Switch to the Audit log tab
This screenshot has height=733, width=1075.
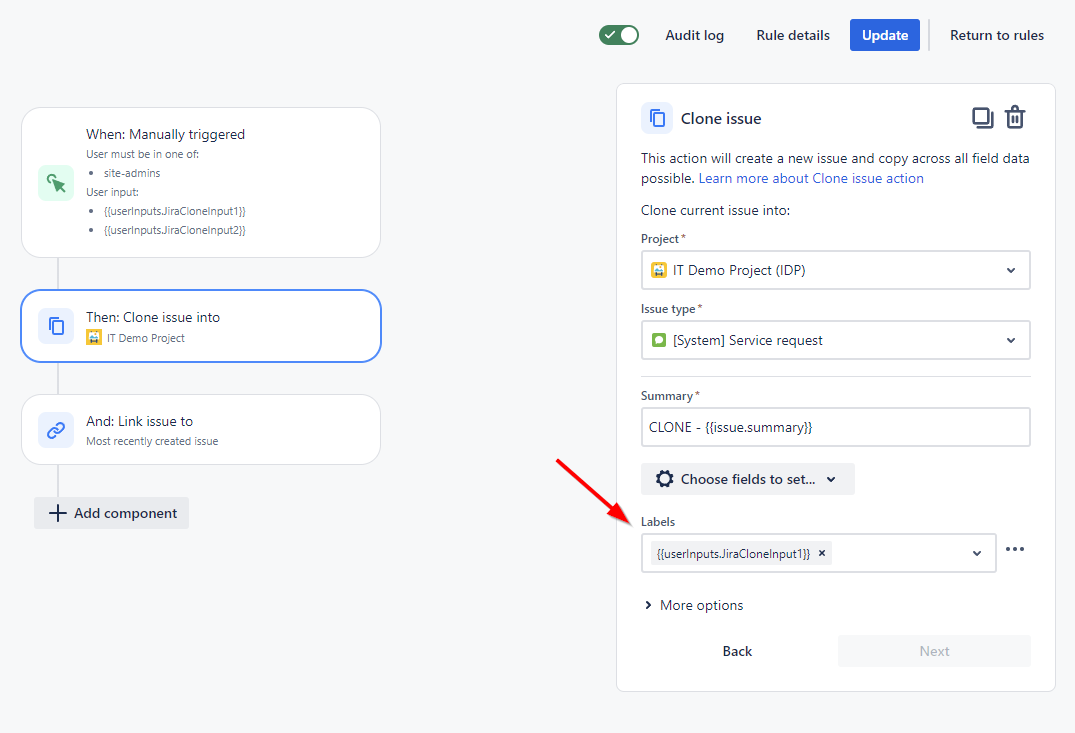click(694, 34)
